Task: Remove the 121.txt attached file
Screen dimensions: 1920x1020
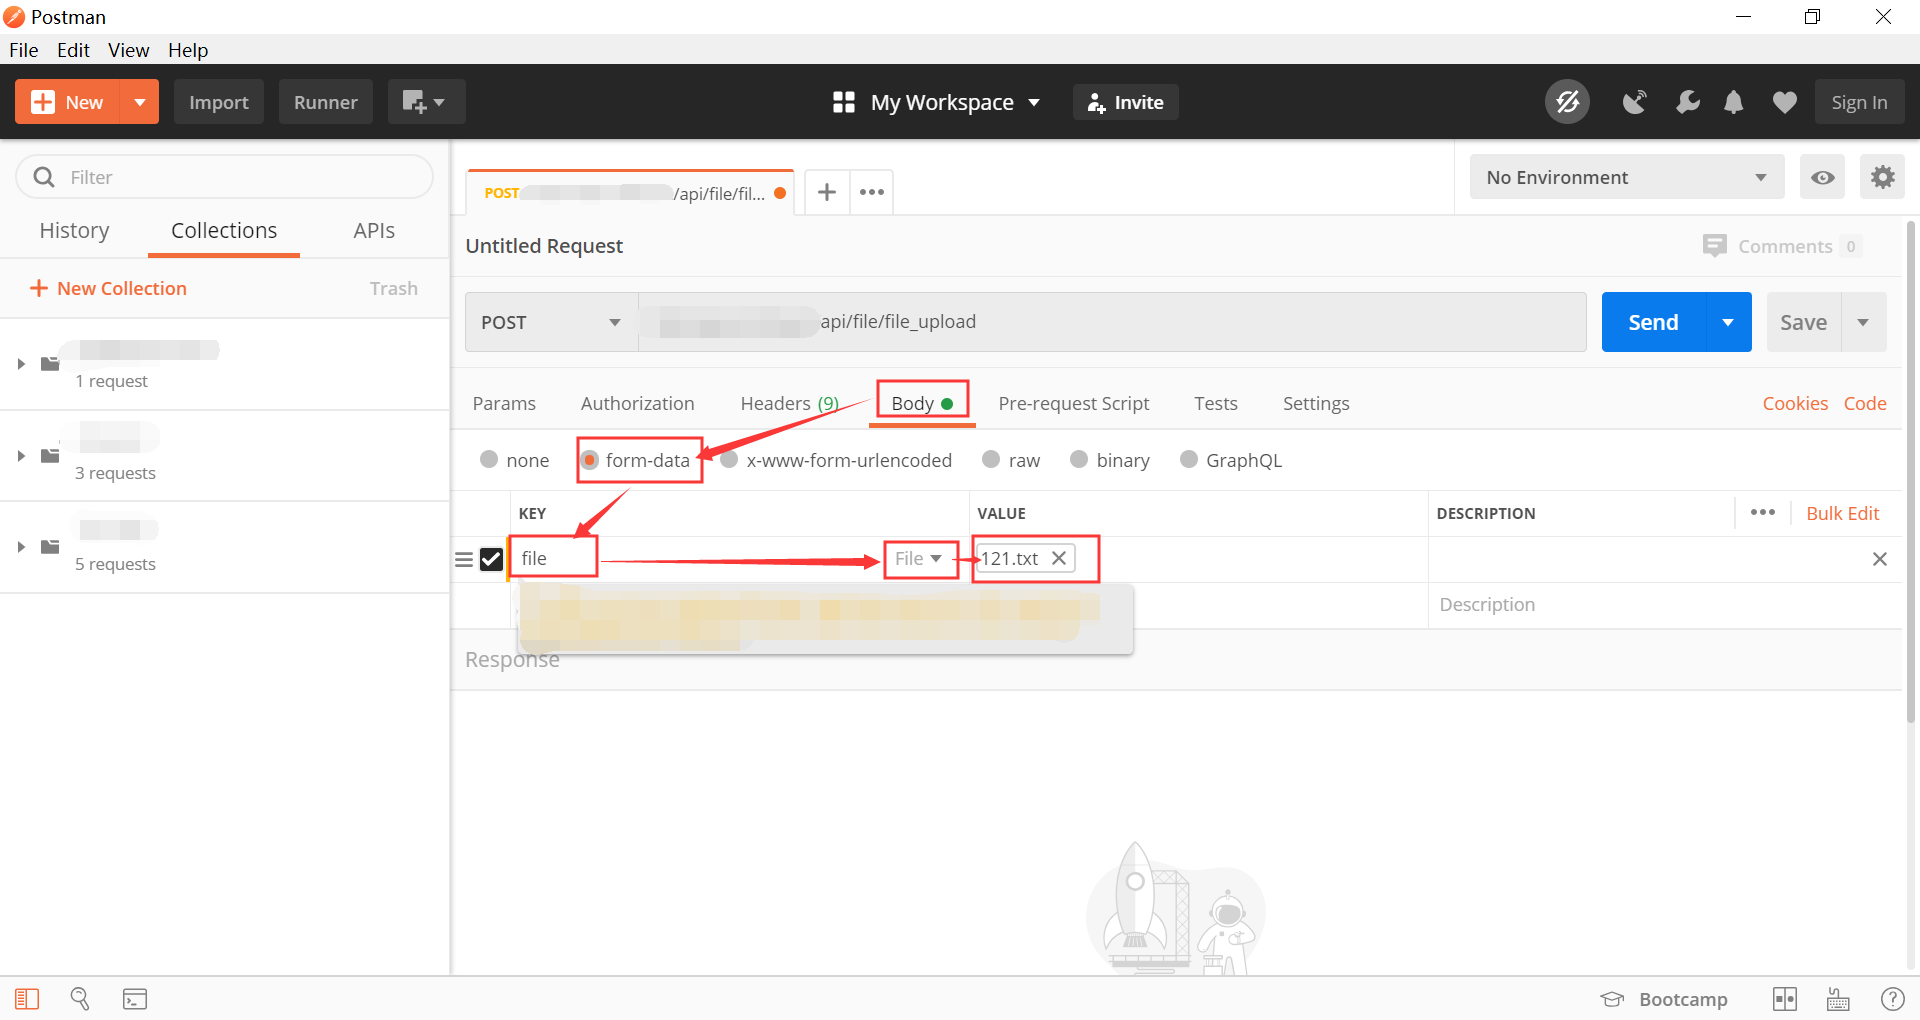Action: pos(1059,558)
